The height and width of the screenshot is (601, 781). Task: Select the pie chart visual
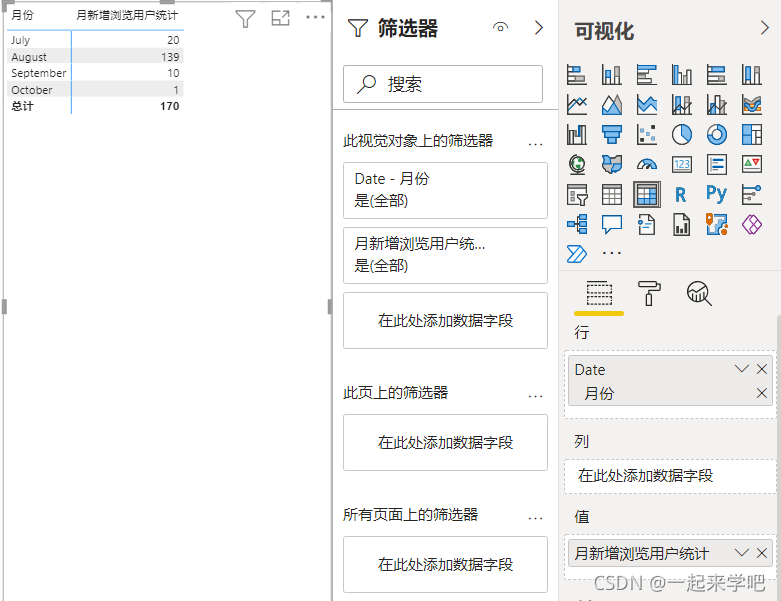tap(681, 134)
